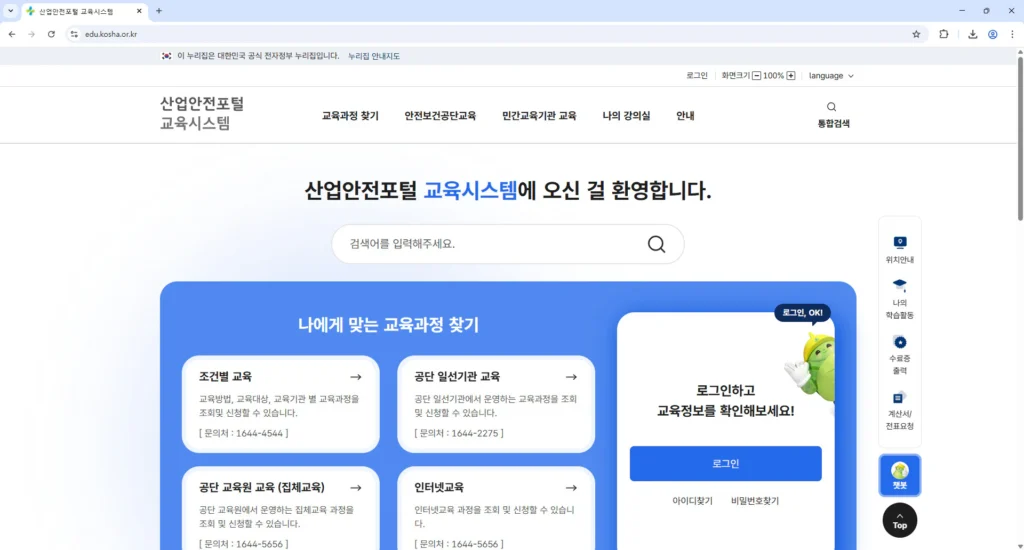
Task: Click the magnifier icon in main search box
Action: point(656,244)
